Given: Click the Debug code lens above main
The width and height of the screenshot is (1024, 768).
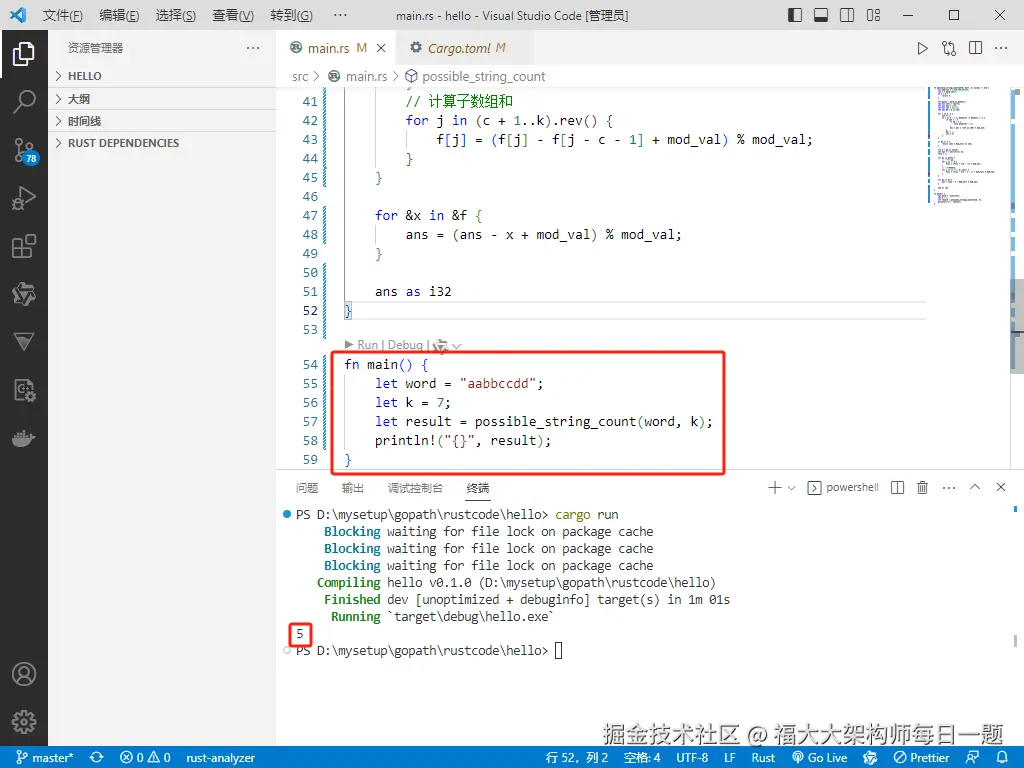Looking at the screenshot, I should 405,345.
